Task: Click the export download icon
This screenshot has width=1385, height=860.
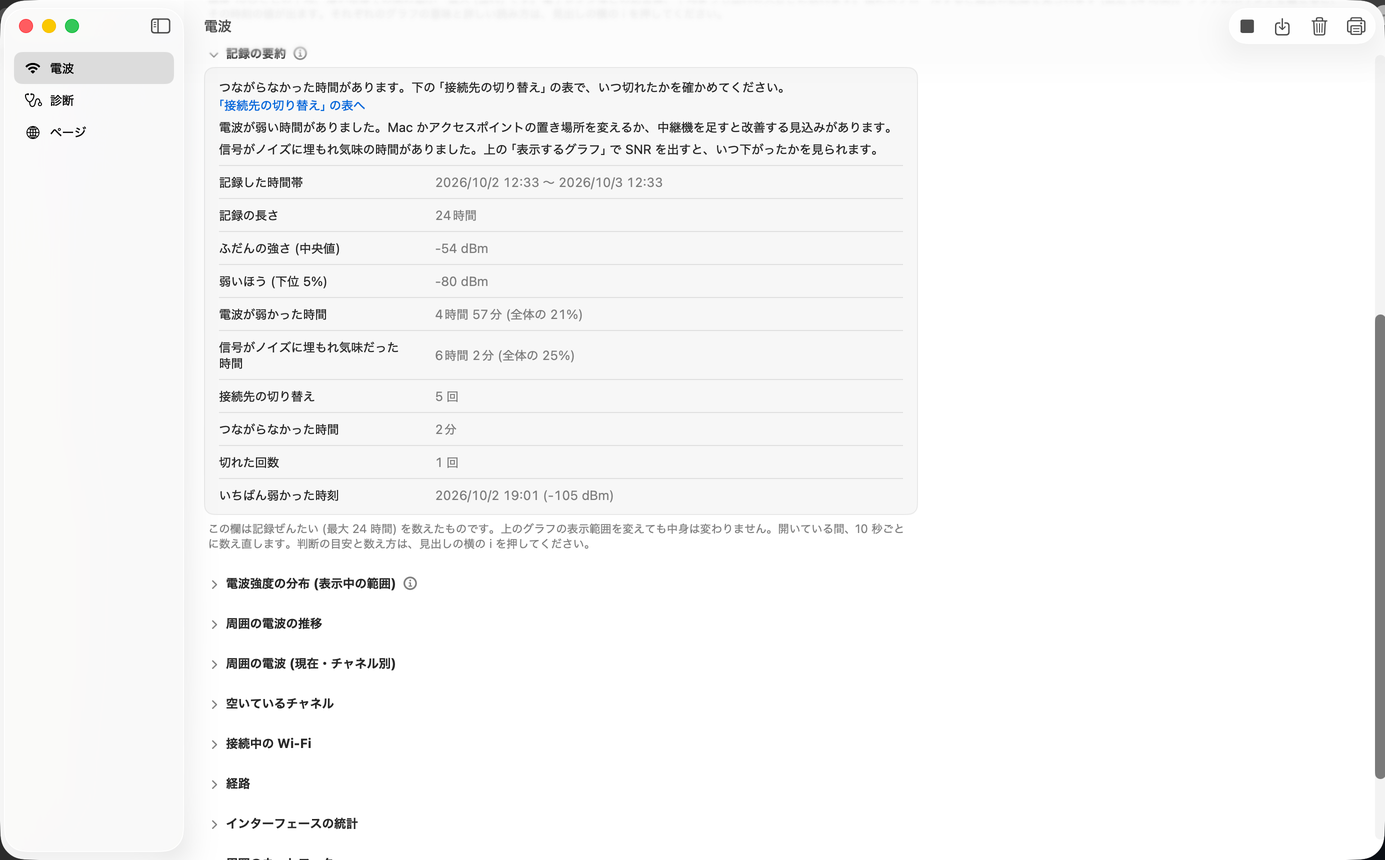Action: pos(1283,27)
